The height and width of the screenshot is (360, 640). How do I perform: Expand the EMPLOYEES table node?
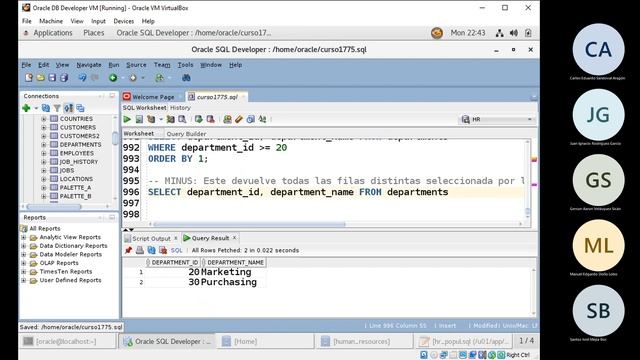[44, 153]
